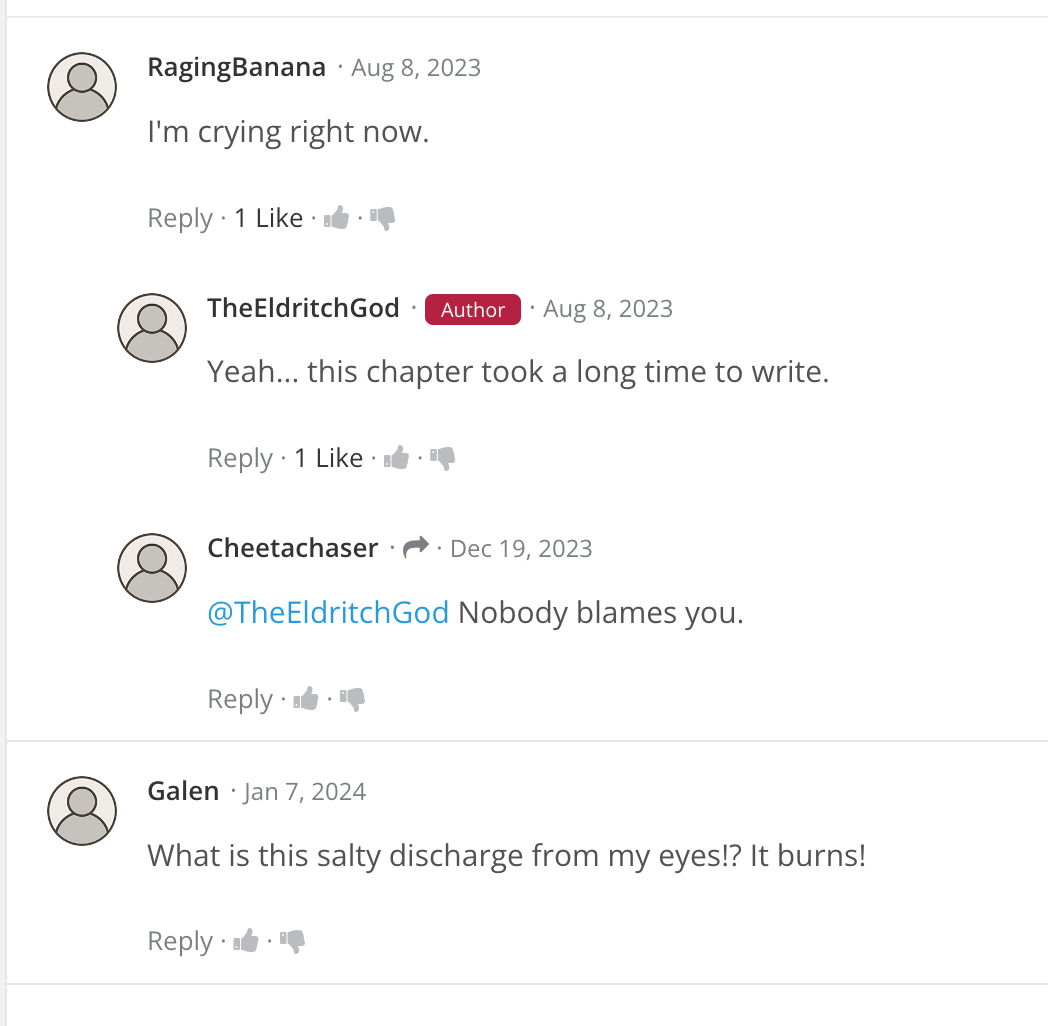Image resolution: width=1048 pixels, height=1026 pixels.
Task: Open RagingBanana's profile from username
Action: 236,67
